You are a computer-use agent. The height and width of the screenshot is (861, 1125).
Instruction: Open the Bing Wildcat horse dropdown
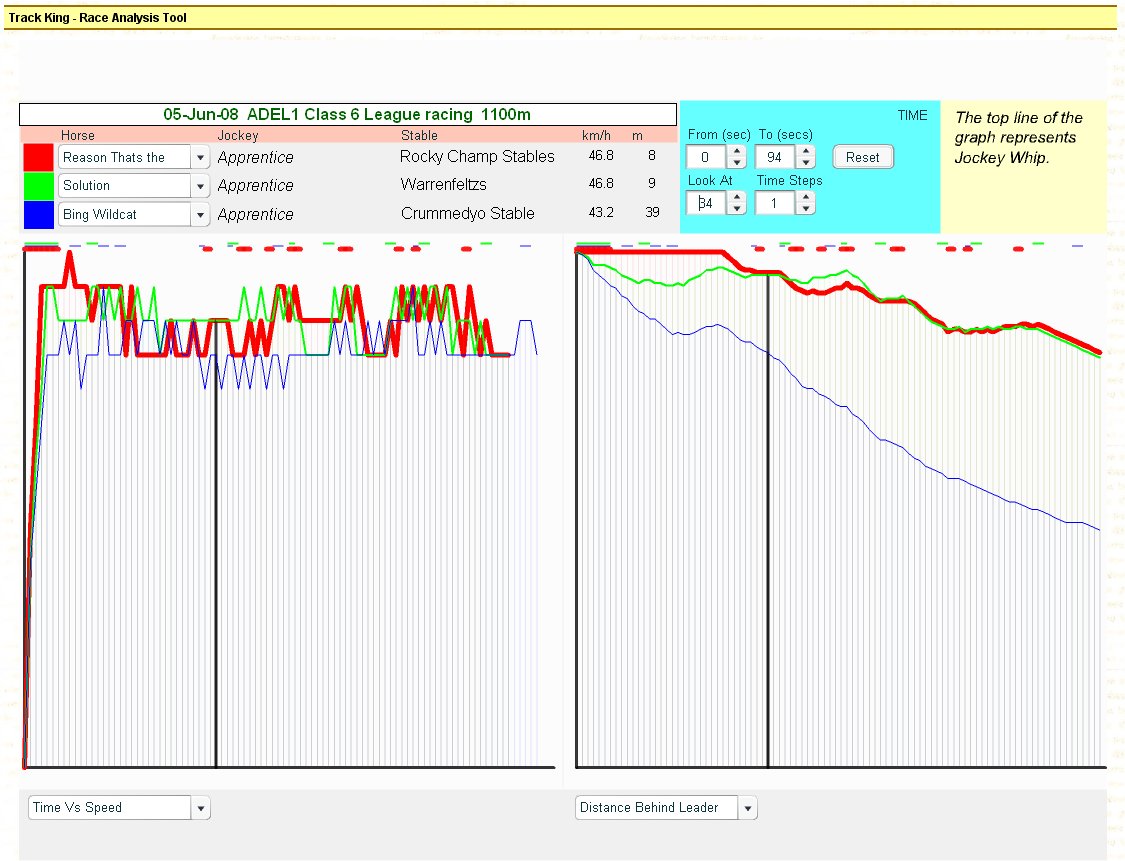tap(200, 215)
